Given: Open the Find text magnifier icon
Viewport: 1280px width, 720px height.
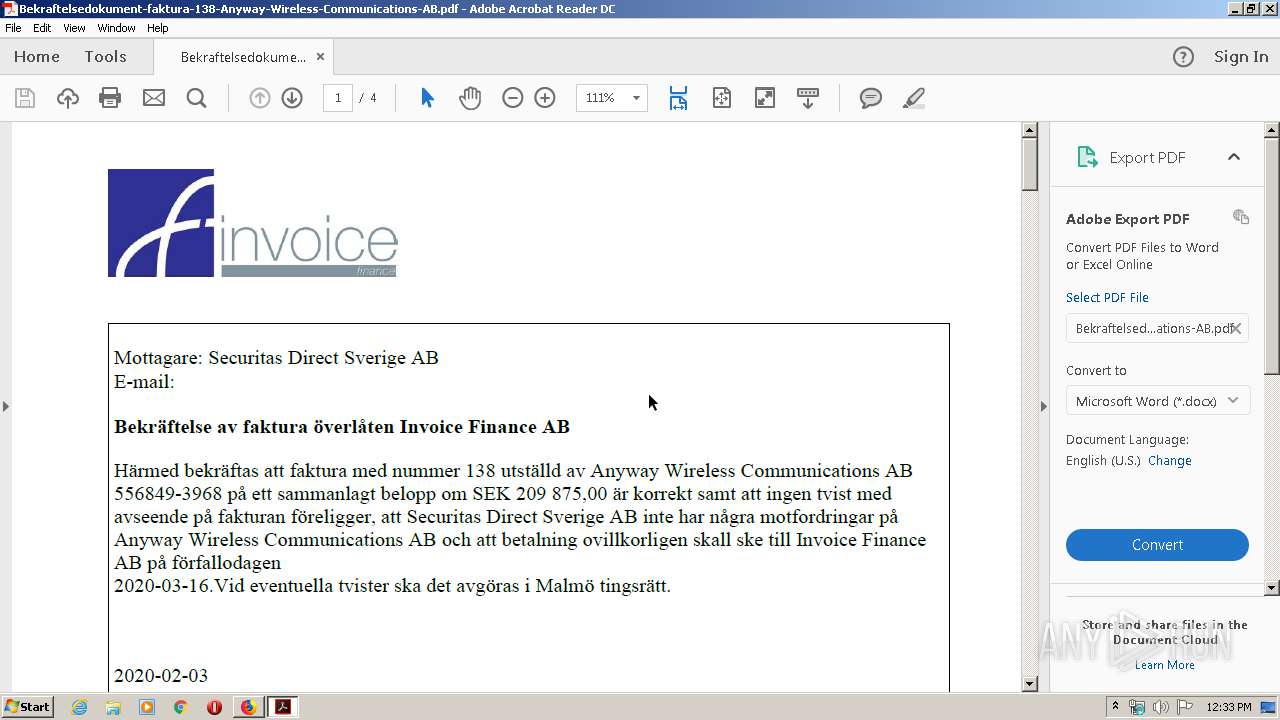Looking at the screenshot, I should (x=196, y=98).
